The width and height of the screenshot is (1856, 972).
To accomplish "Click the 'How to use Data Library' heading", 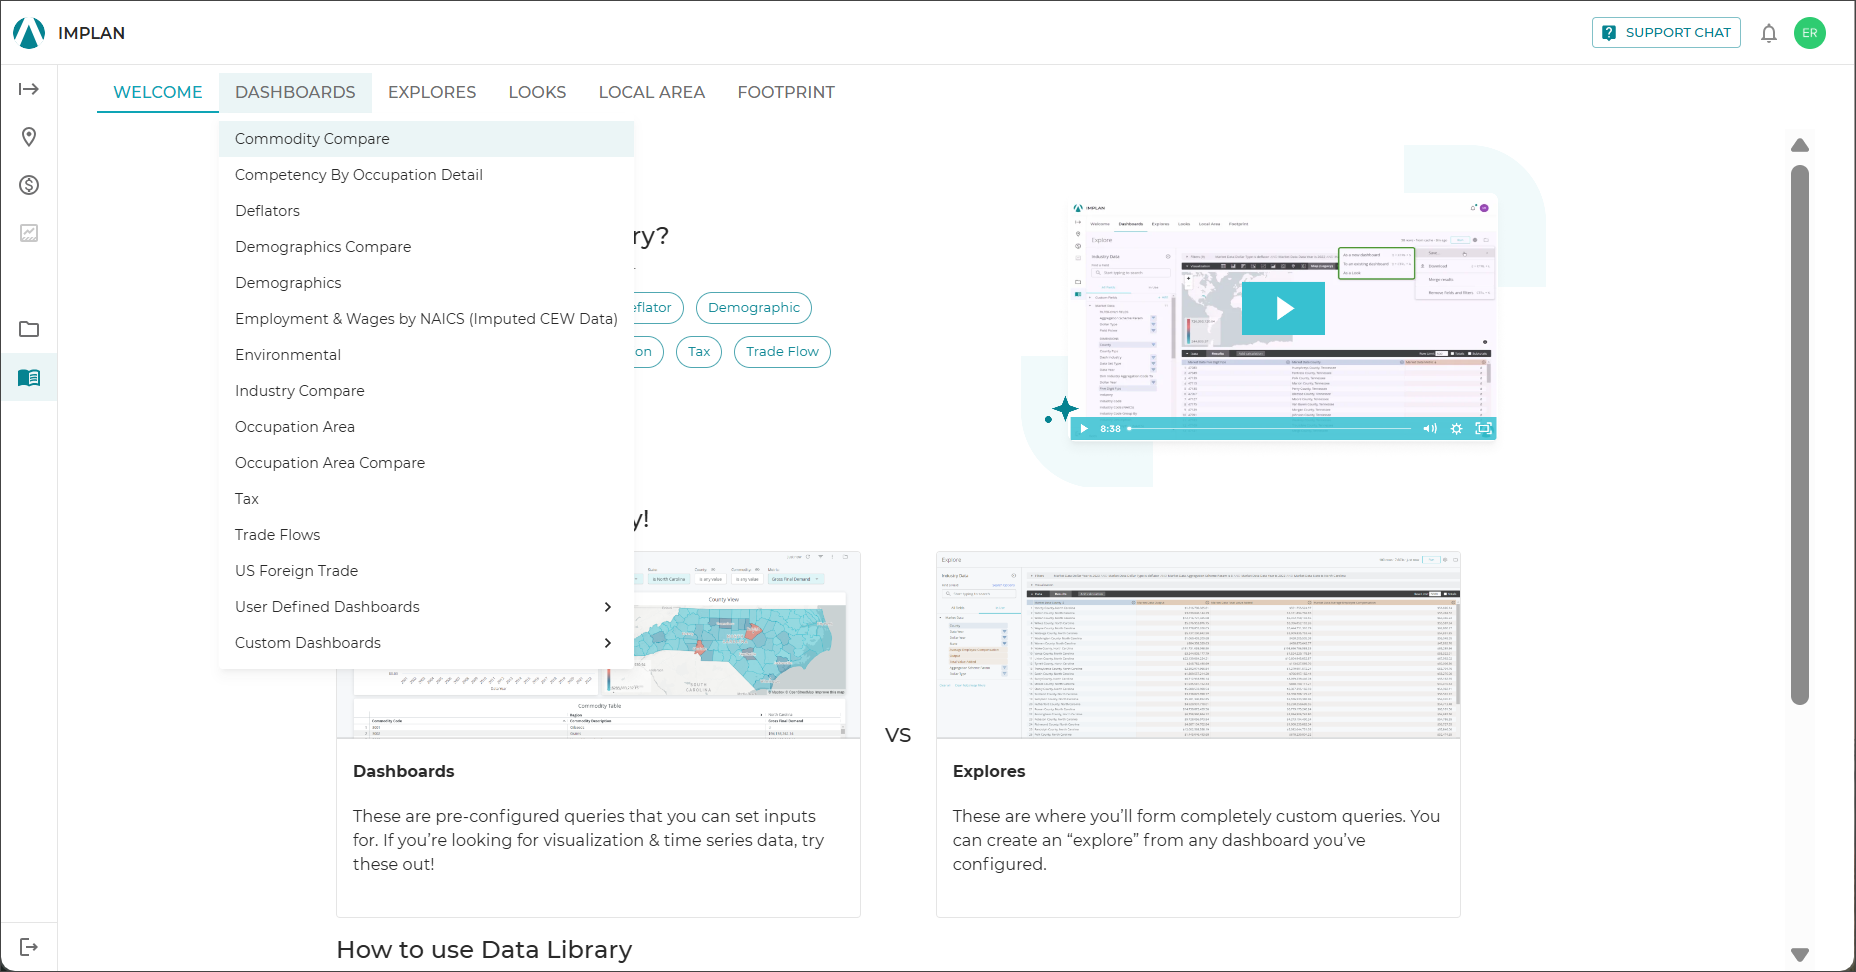I will click(484, 950).
